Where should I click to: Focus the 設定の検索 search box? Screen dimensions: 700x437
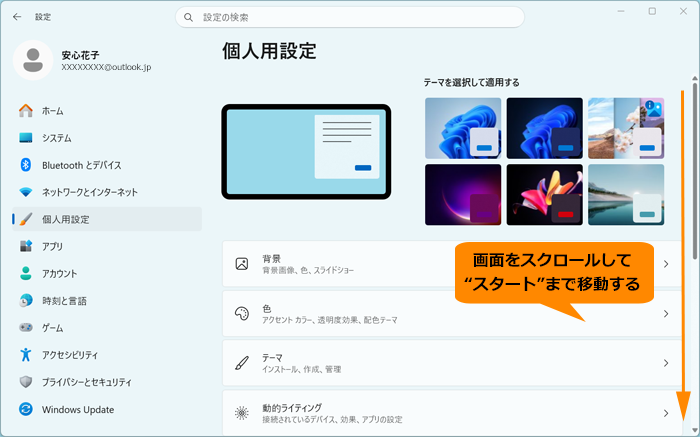(350, 17)
